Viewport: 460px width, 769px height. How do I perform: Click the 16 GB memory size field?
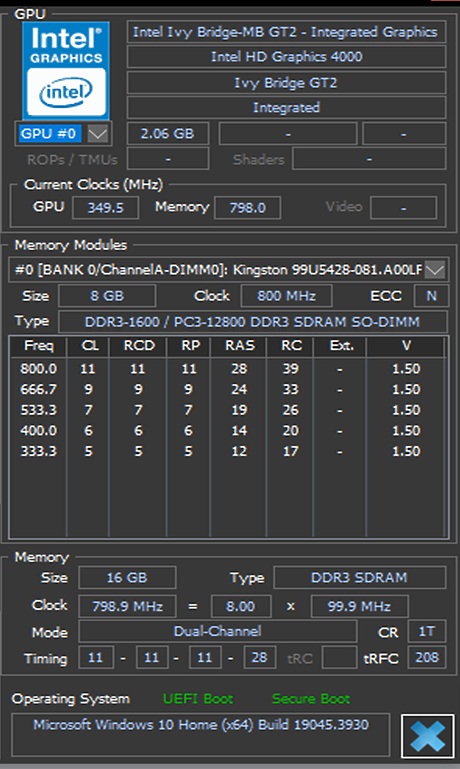pyautogui.click(x=127, y=578)
